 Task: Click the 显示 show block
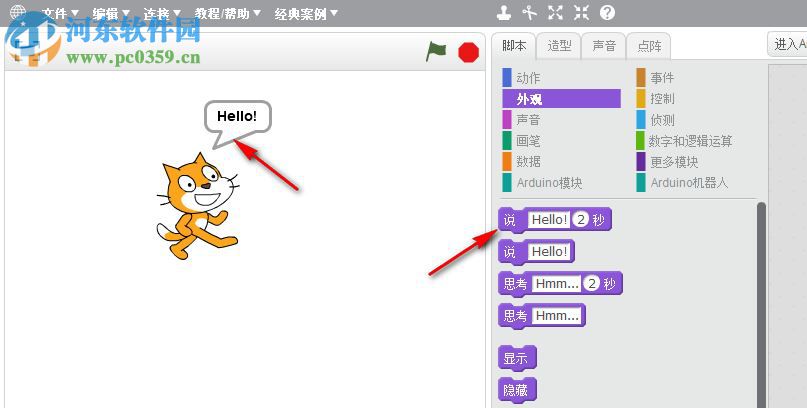(x=517, y=358)
